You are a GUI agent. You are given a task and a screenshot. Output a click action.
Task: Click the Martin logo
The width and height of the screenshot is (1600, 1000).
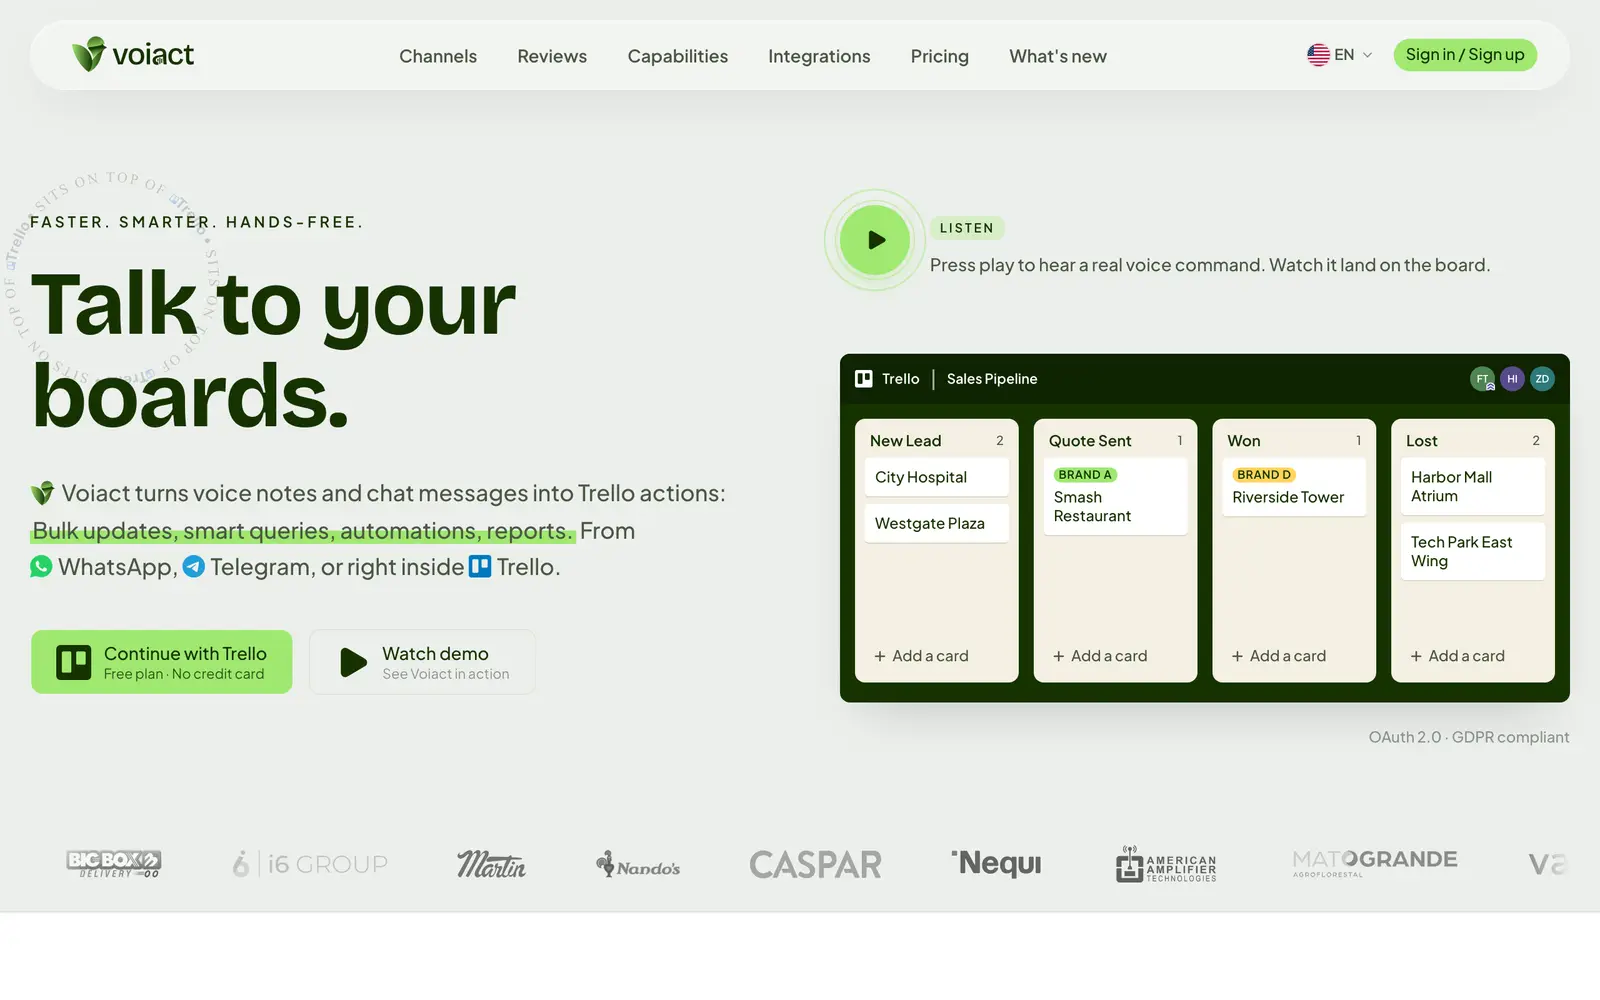[x=491, y=864]
